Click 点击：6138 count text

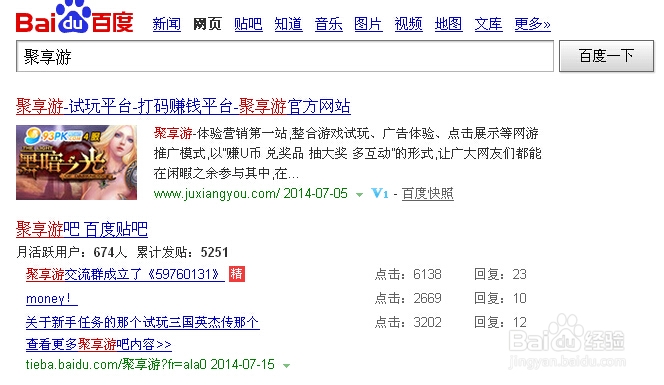pos(408,274)
